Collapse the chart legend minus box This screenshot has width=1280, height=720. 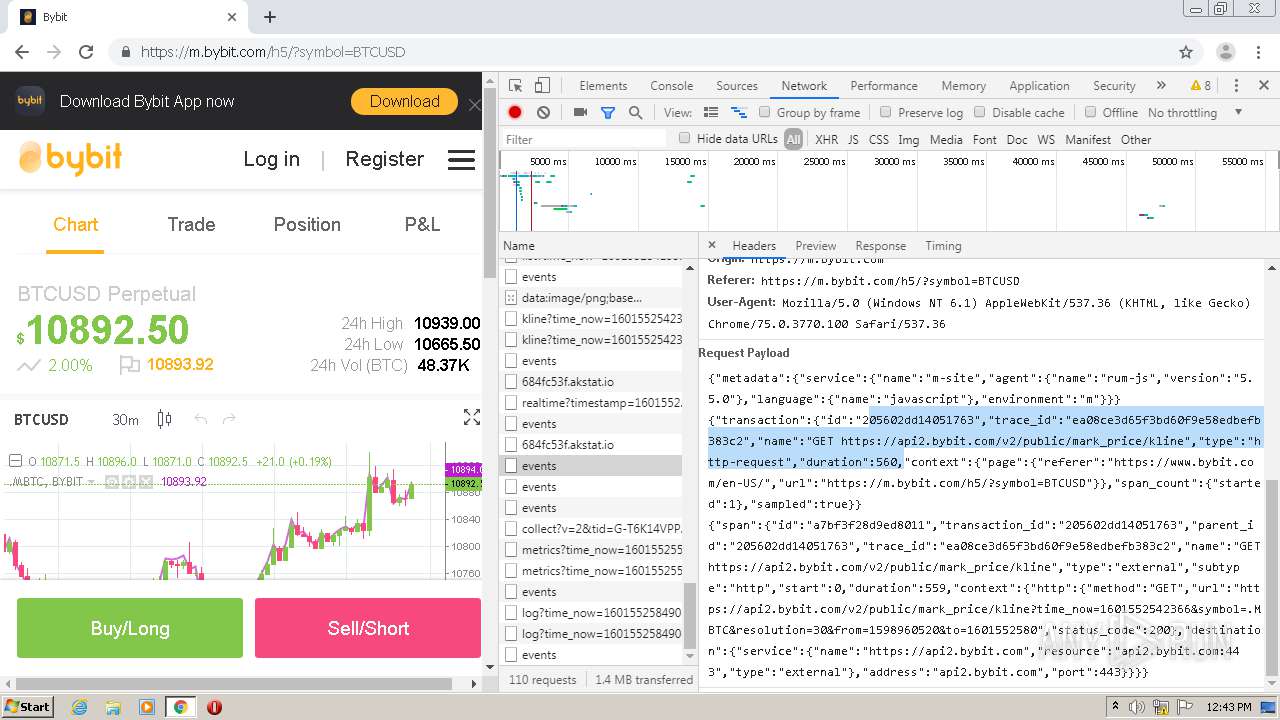point(15,461)
